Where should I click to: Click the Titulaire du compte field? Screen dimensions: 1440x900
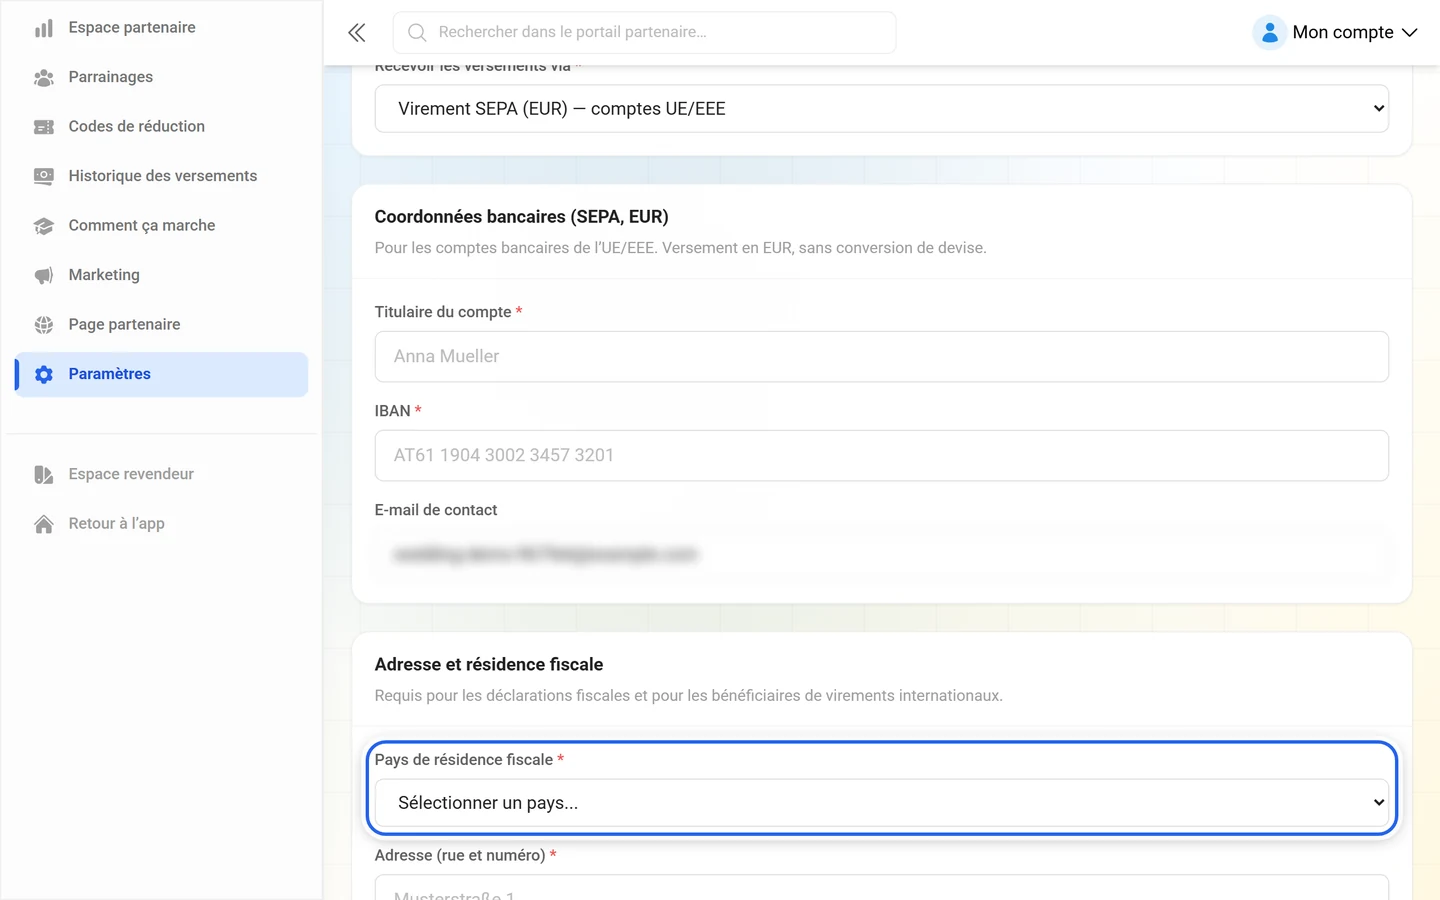pyautogui.click(x=882, y=357)
